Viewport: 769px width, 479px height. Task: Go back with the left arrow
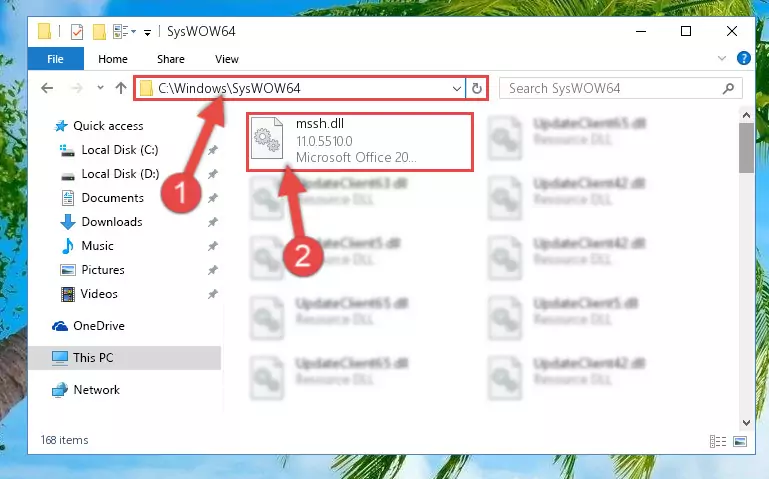point(47,88)
